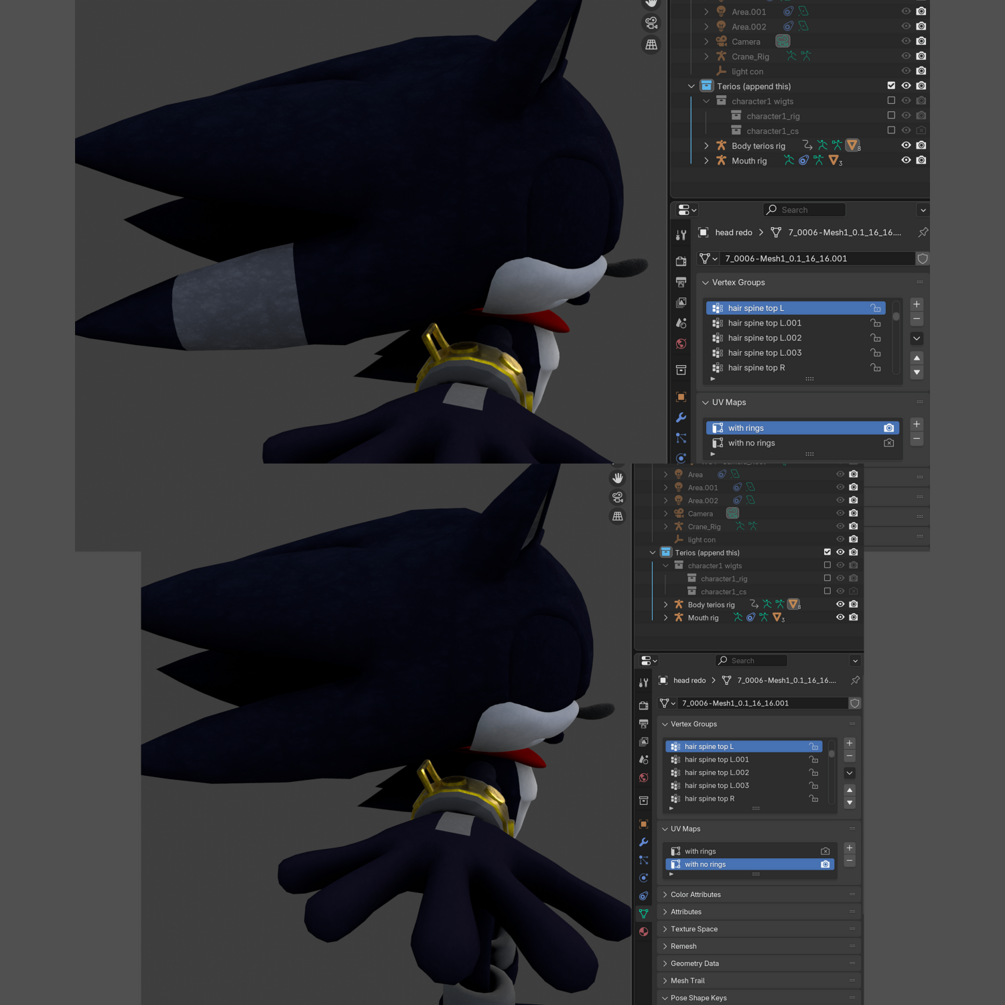Open Tool properties tab in bottom screenshot

[644, 683]
